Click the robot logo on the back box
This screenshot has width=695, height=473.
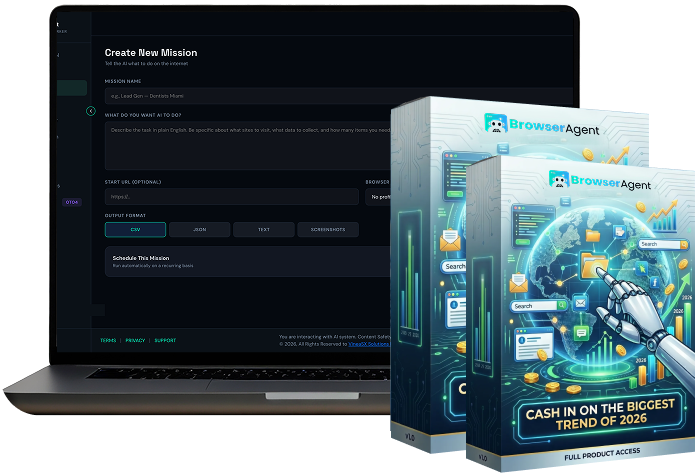click(x=496, y=123)
